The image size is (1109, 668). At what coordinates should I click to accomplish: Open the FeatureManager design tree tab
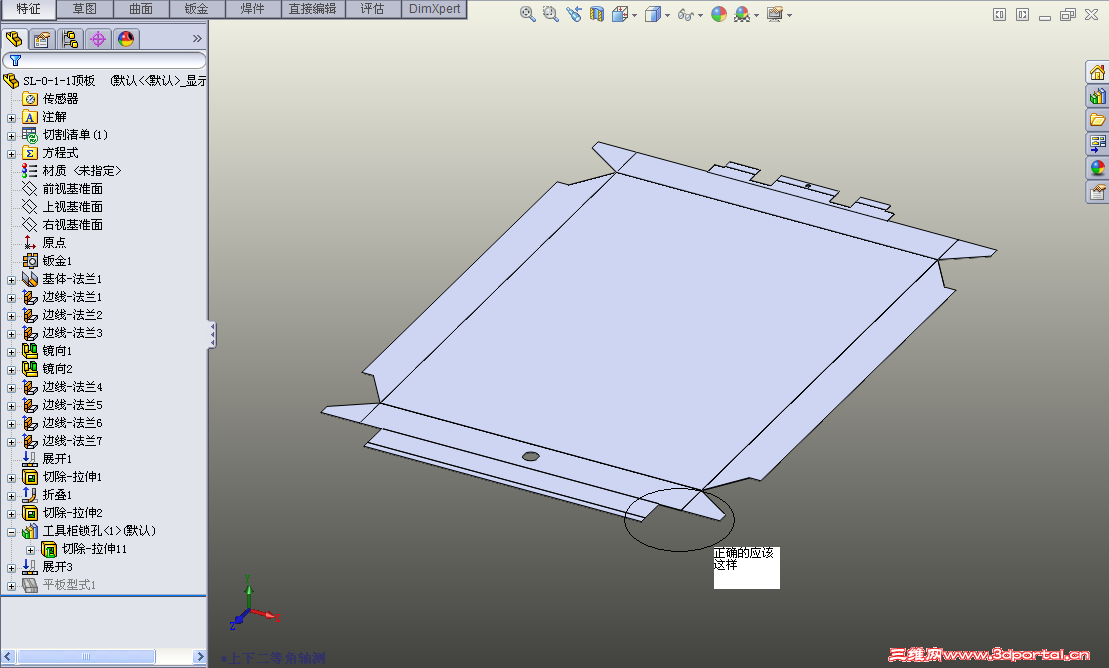tap(14, 39)
